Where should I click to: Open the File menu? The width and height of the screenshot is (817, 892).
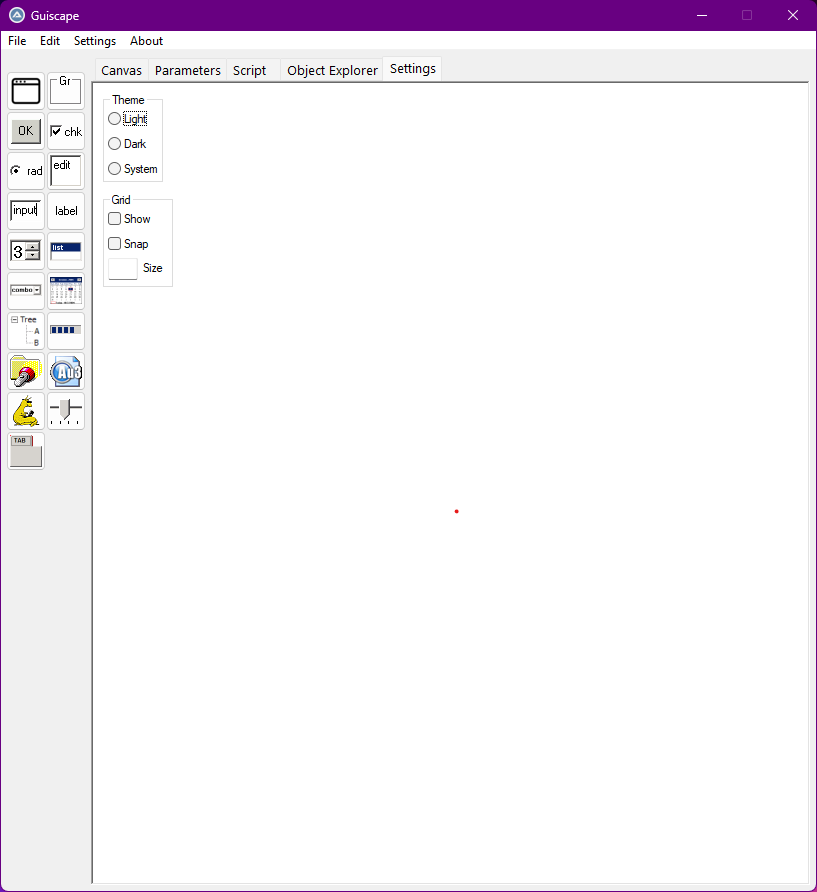pyautogui.click(x=17, y=41)
